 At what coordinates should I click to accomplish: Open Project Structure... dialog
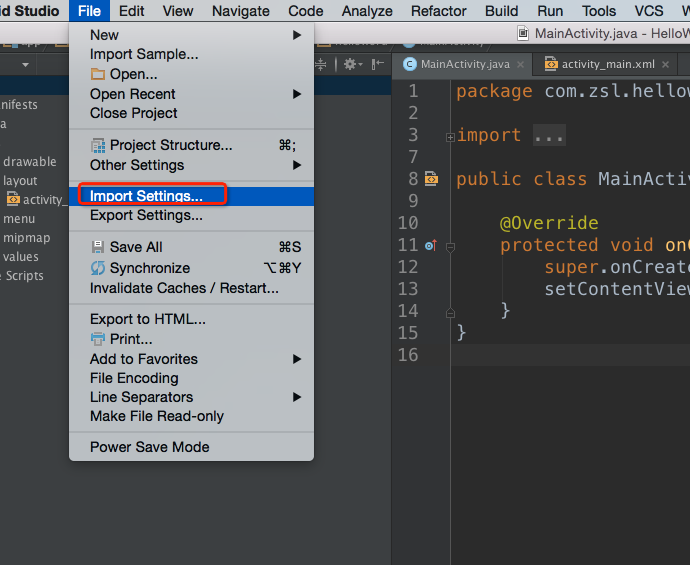coord(191,145)
